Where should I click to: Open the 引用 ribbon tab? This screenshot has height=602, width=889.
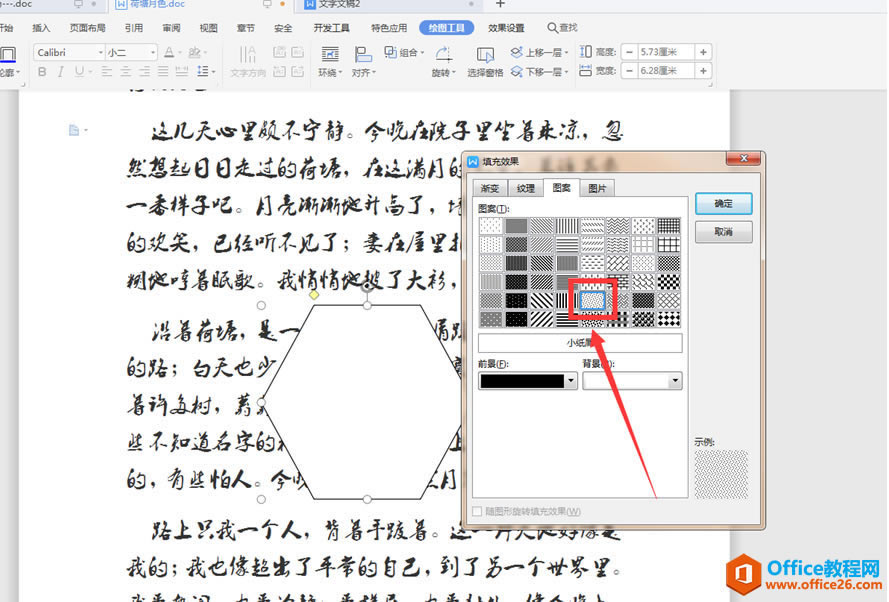tap(134, 28)
